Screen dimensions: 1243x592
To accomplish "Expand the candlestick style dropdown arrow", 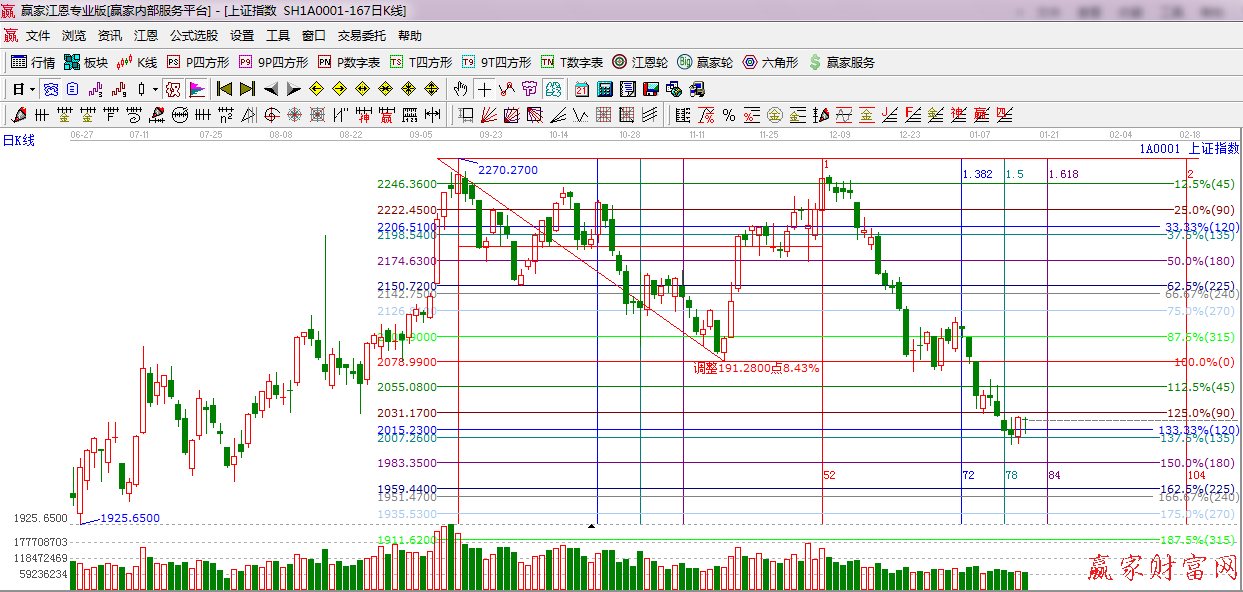I will 155,89.
